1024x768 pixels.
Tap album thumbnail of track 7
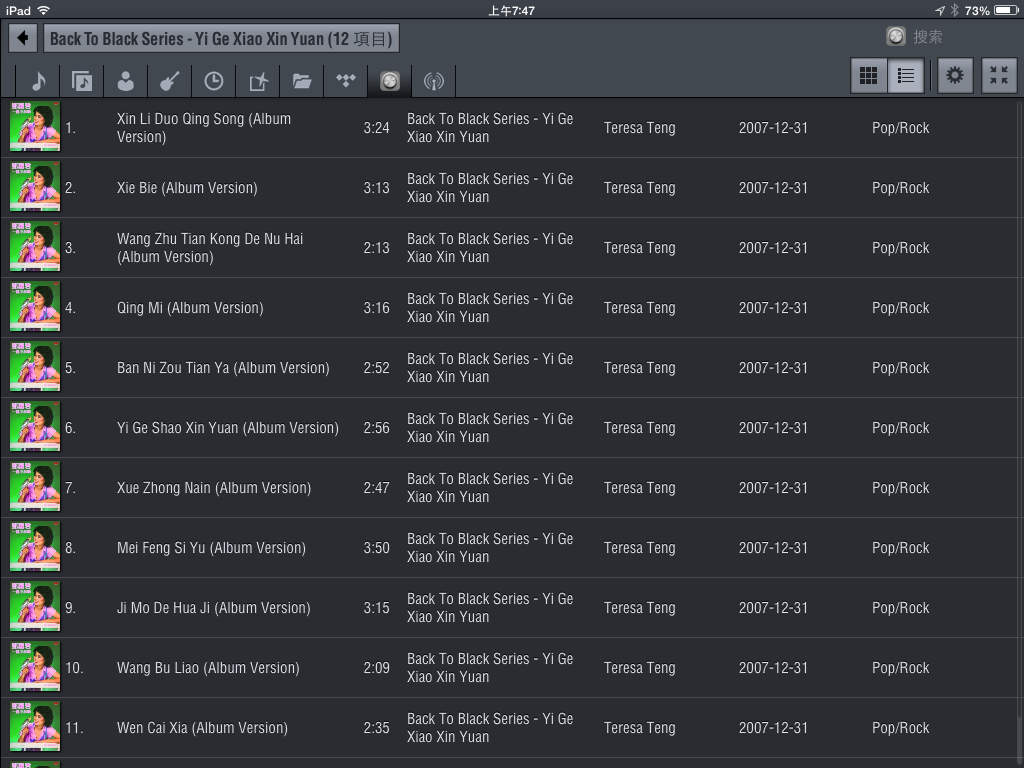35,487
